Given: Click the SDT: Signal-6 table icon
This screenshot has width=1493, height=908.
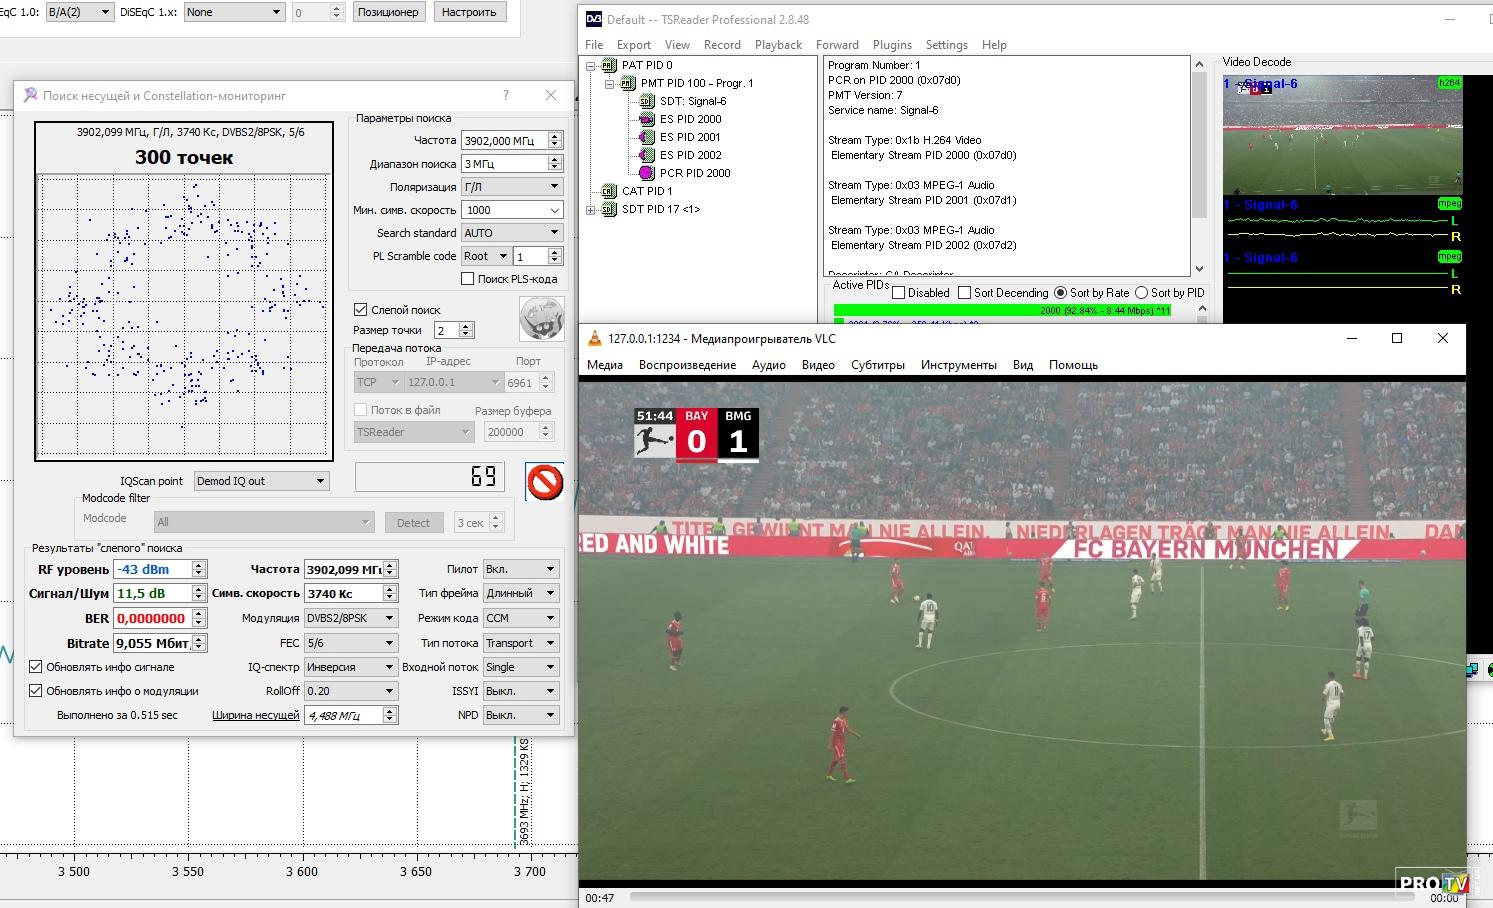Looking at the screenshot, I should [x=646, y=101].
